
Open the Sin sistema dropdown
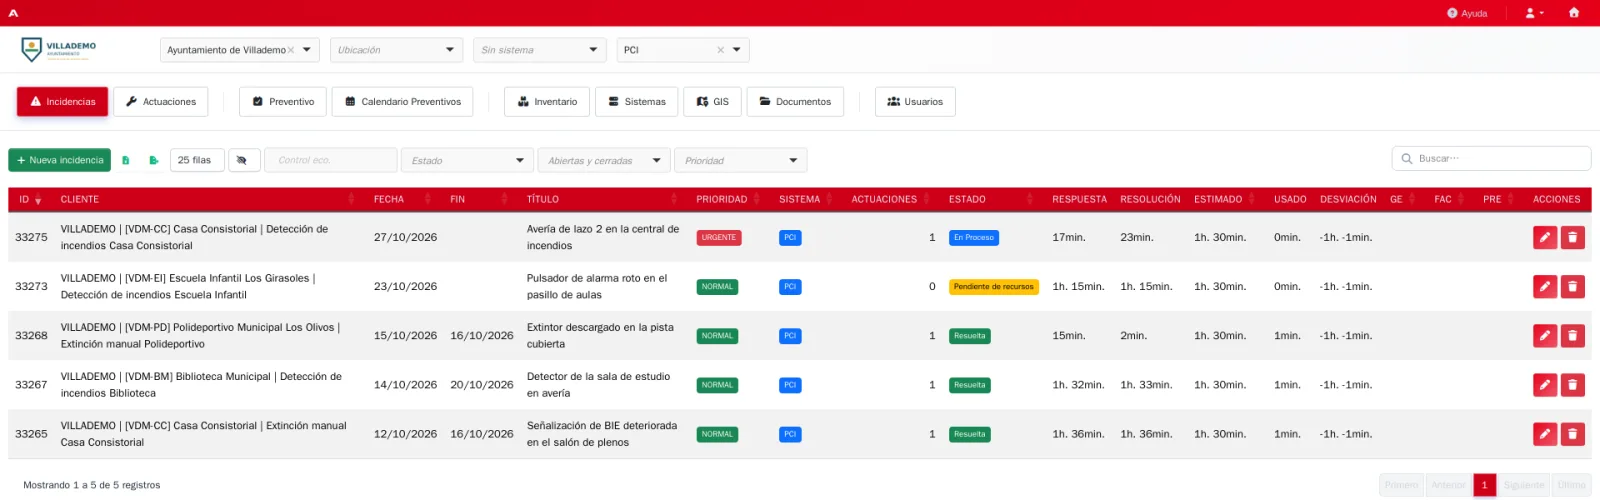click(x=539, y=50)
